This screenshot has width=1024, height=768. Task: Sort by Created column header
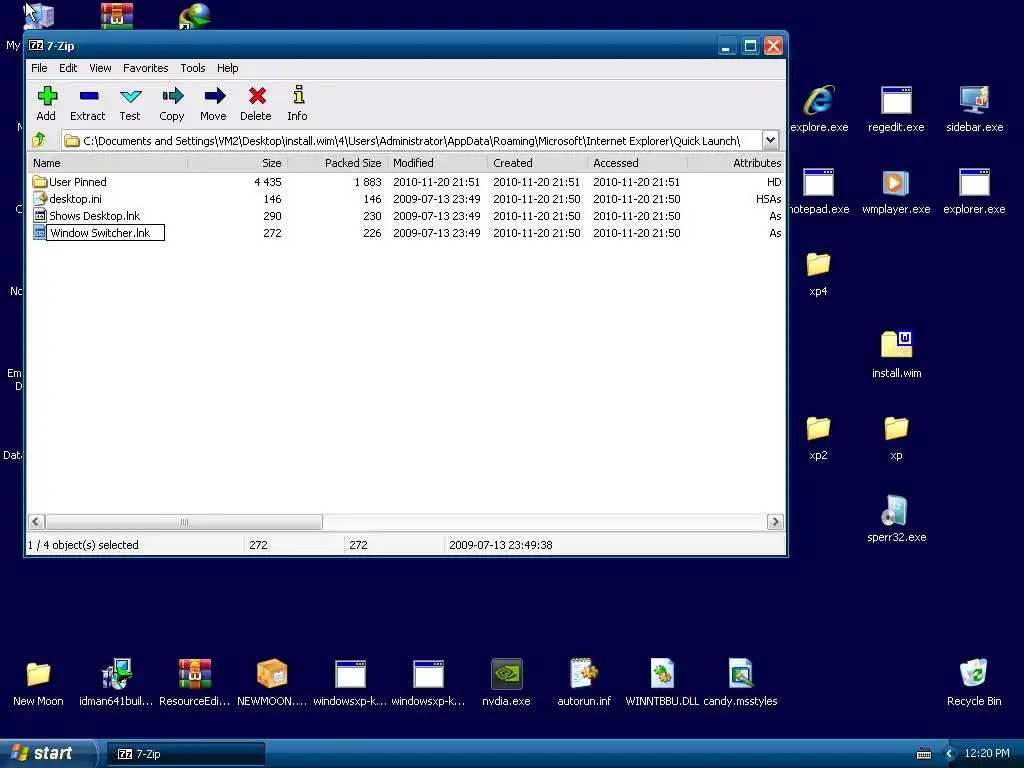point(537,163)
